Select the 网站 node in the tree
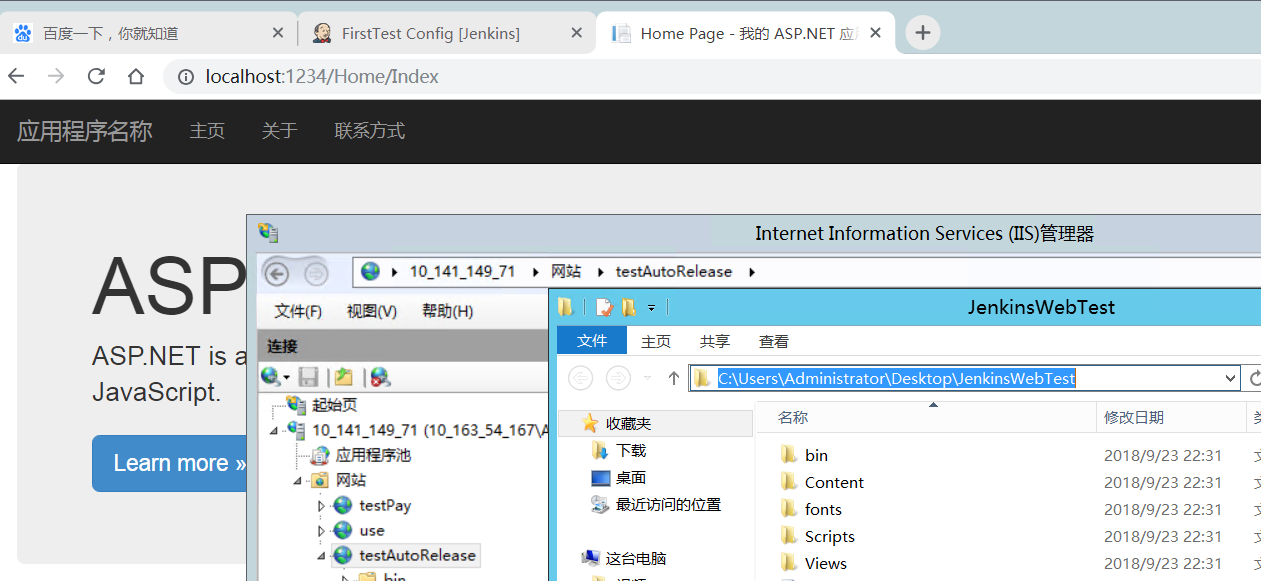Screen dimensions: 1261x581 click(x=352, y=480)
